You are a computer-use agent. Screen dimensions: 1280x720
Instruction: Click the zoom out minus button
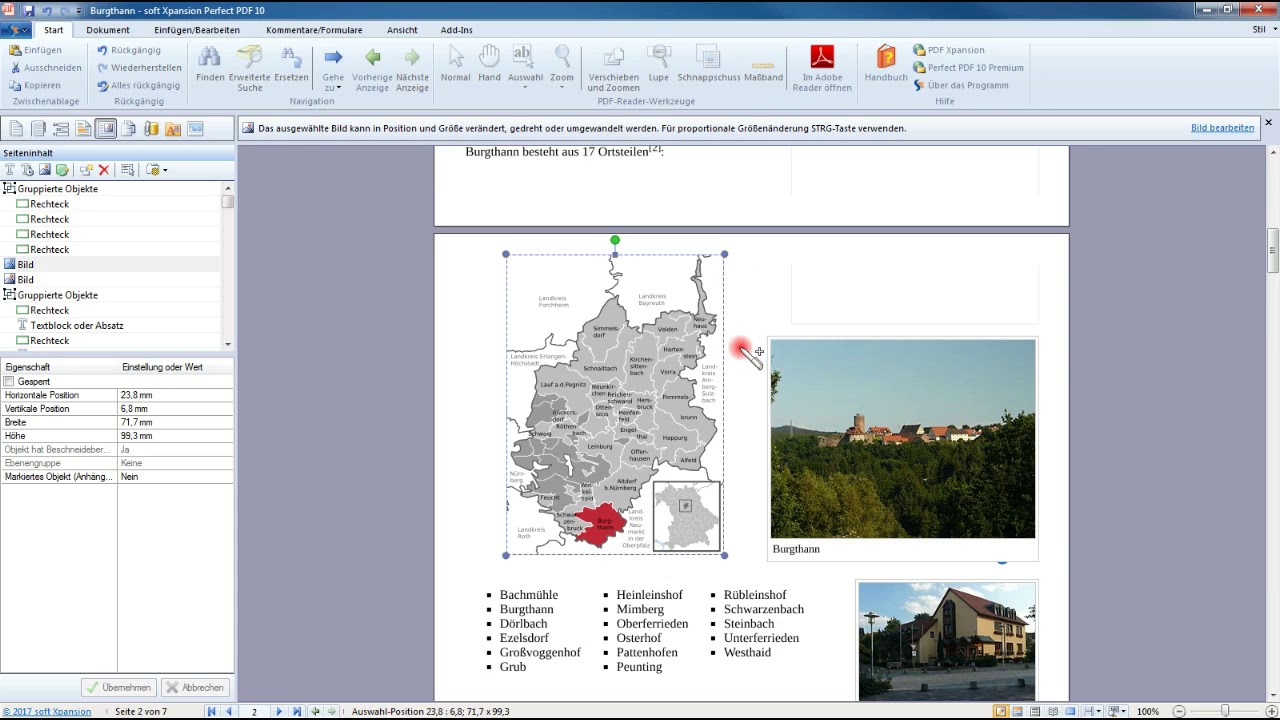(x=1179, y=712)
